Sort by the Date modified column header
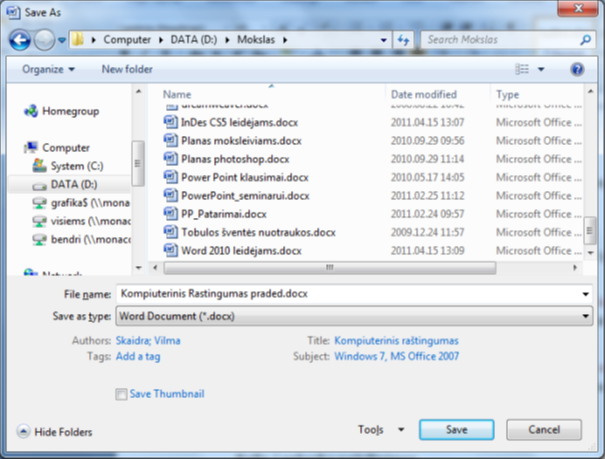This screenshot has height=459, width=605. point(424,94)
